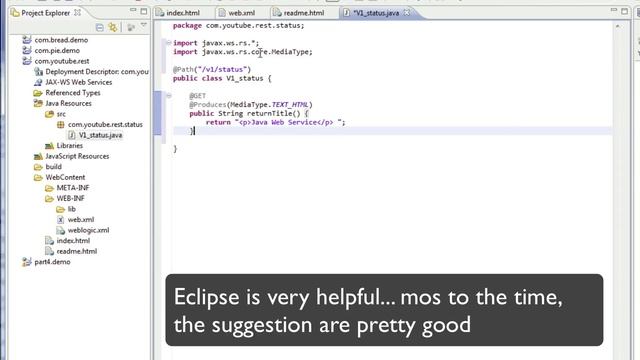The image size is (640, 360).
Task: Select the Java Resources node
Action: coord(68,104)
